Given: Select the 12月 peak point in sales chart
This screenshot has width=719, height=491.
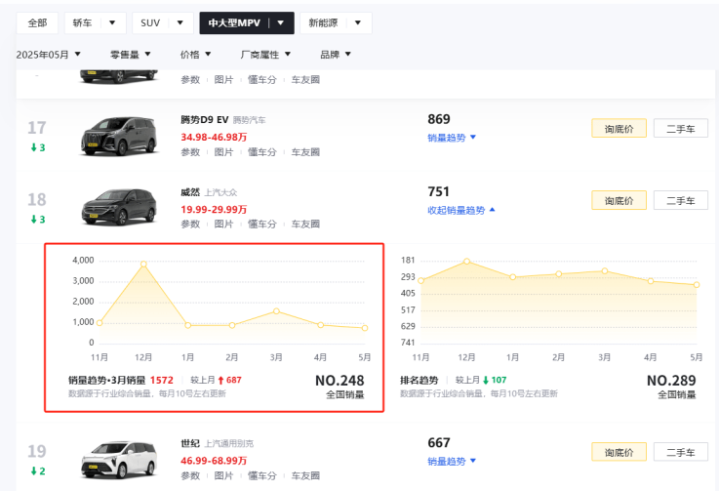Looking at the screenshot, I should (144, 264).
